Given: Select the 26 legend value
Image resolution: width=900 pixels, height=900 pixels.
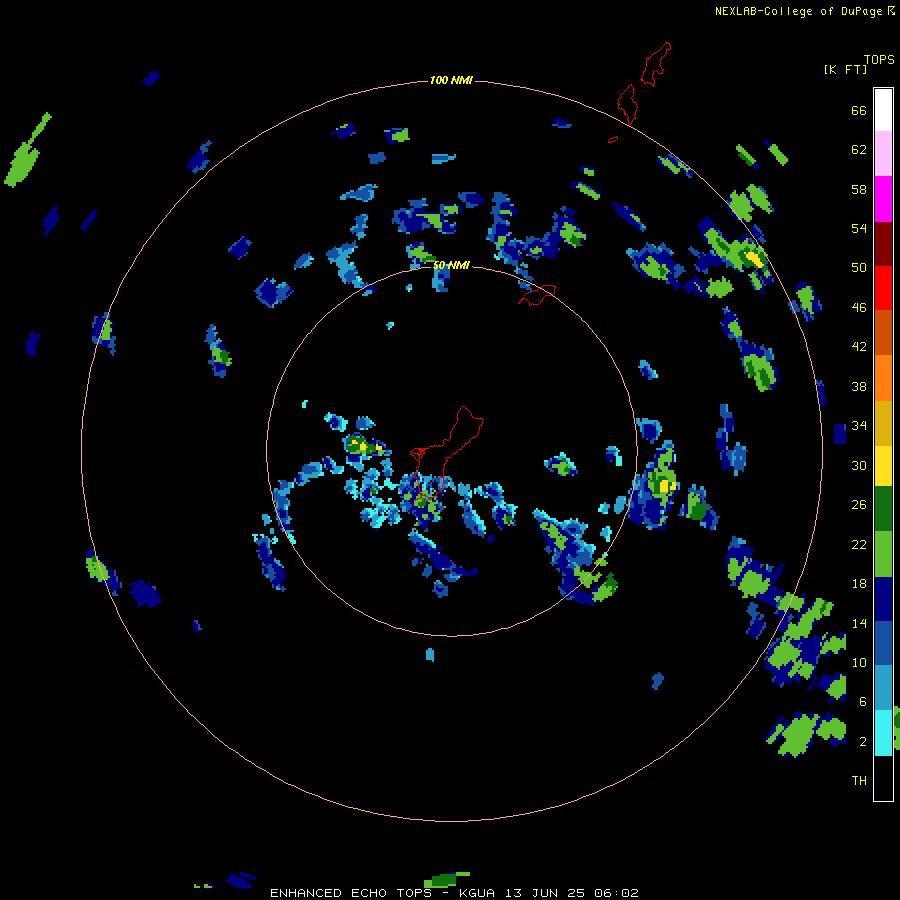Looking at the screenshot, I should [x=859, y=505].
